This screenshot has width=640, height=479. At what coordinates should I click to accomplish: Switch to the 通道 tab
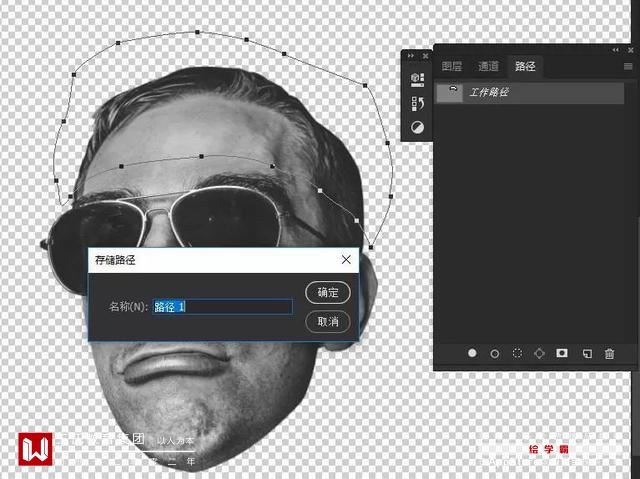tap(488, 66)
